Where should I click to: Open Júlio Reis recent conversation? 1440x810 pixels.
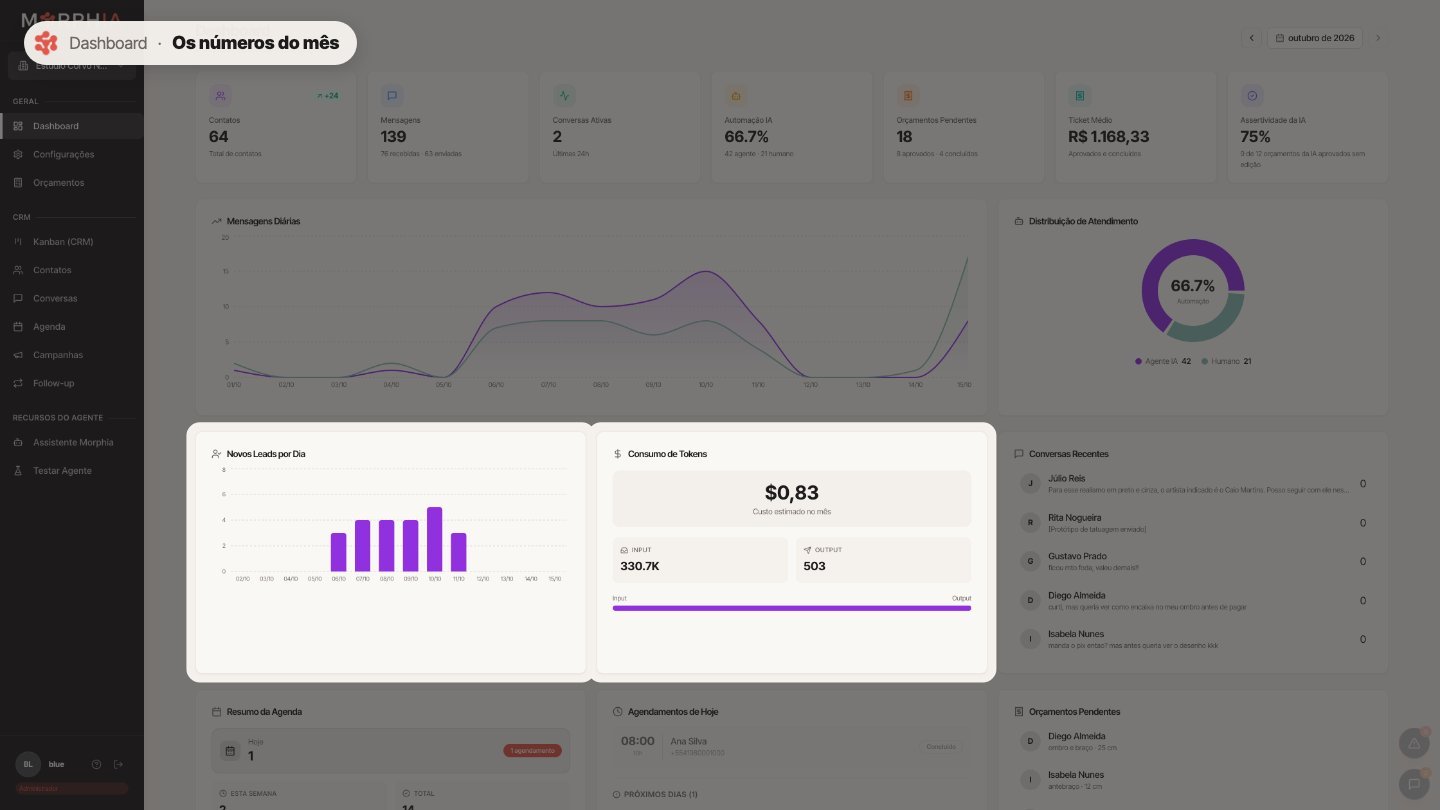coord(1192,484)
